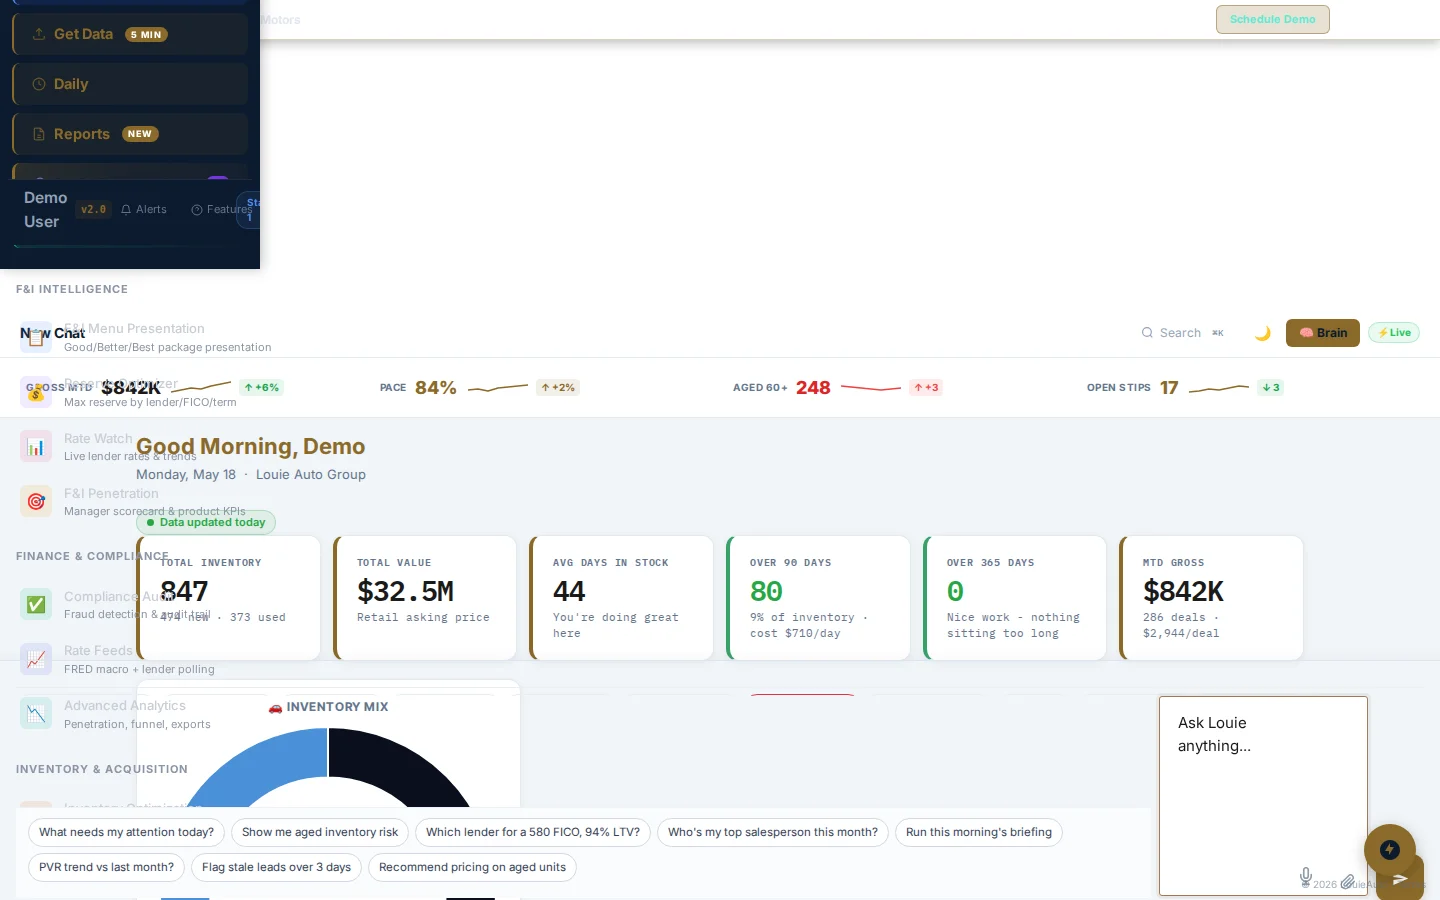Viewport: 1440px width, 900px height.
Task: Click the send arrow button
Action: pos(1400,878)
